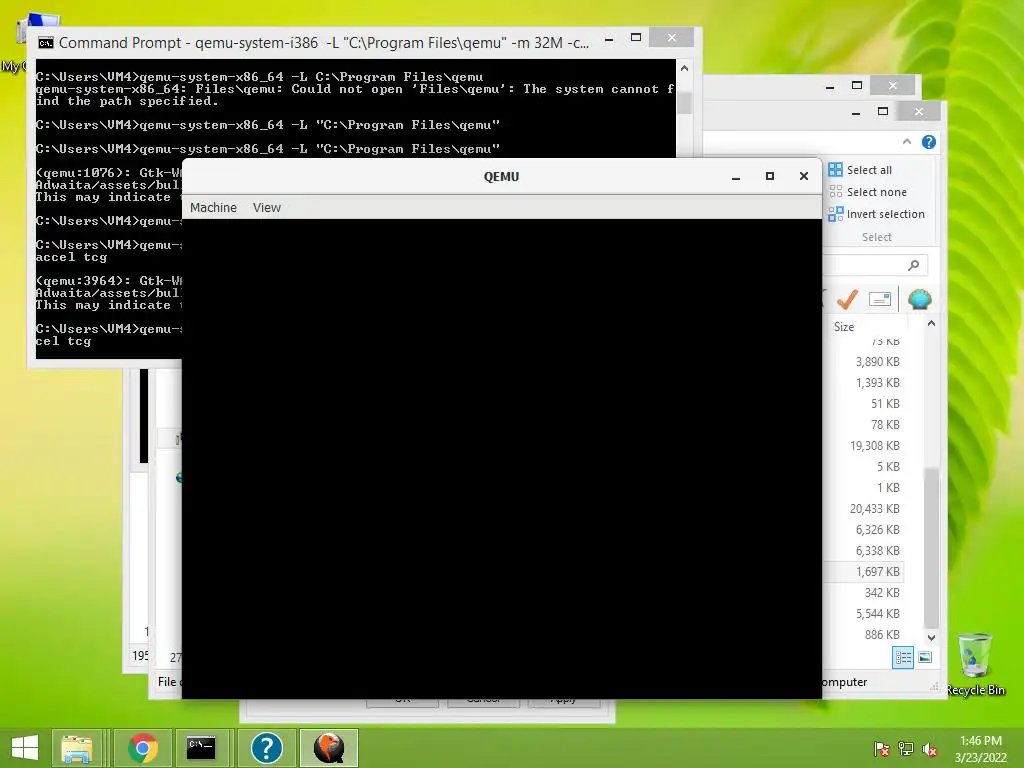Select the file row sized 6,326 KB
The width and height of the screenshot is (1024, 768).
point(864,530)
